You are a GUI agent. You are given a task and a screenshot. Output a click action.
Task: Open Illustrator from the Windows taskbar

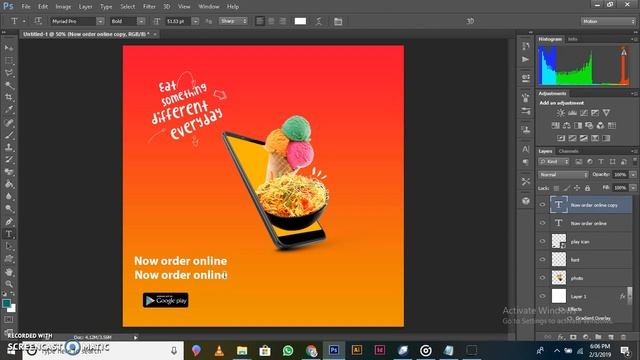point(357,350)
